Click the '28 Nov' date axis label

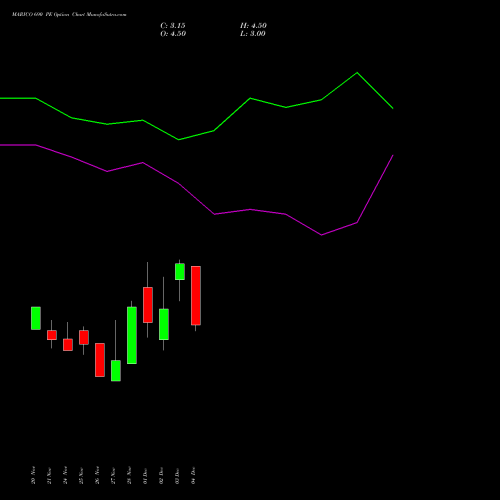[129, 475]
